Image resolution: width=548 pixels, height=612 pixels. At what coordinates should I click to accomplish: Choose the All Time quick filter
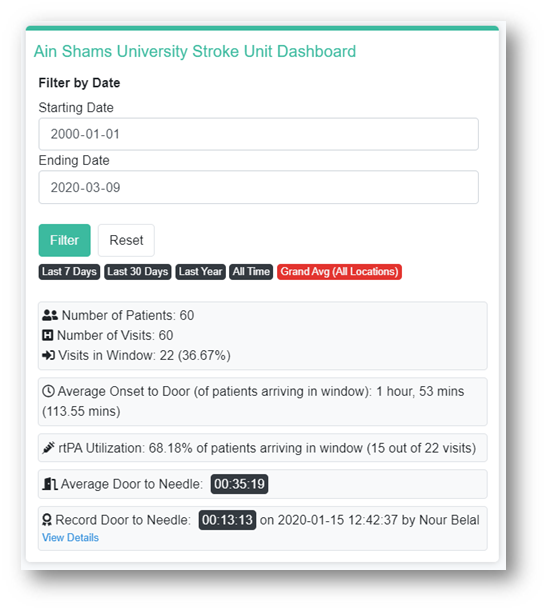pyautogui.click(x=251, y=272)
